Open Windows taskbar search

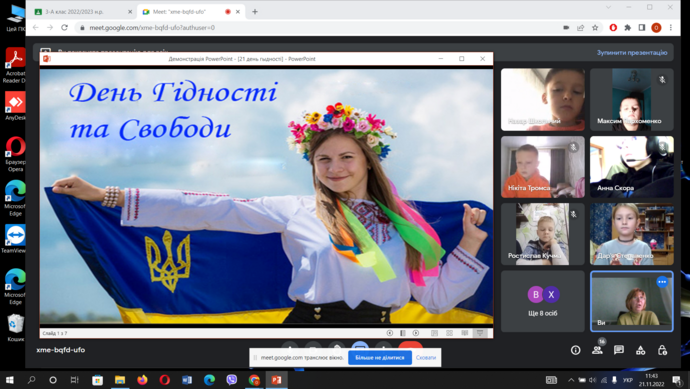coord(31,380)
